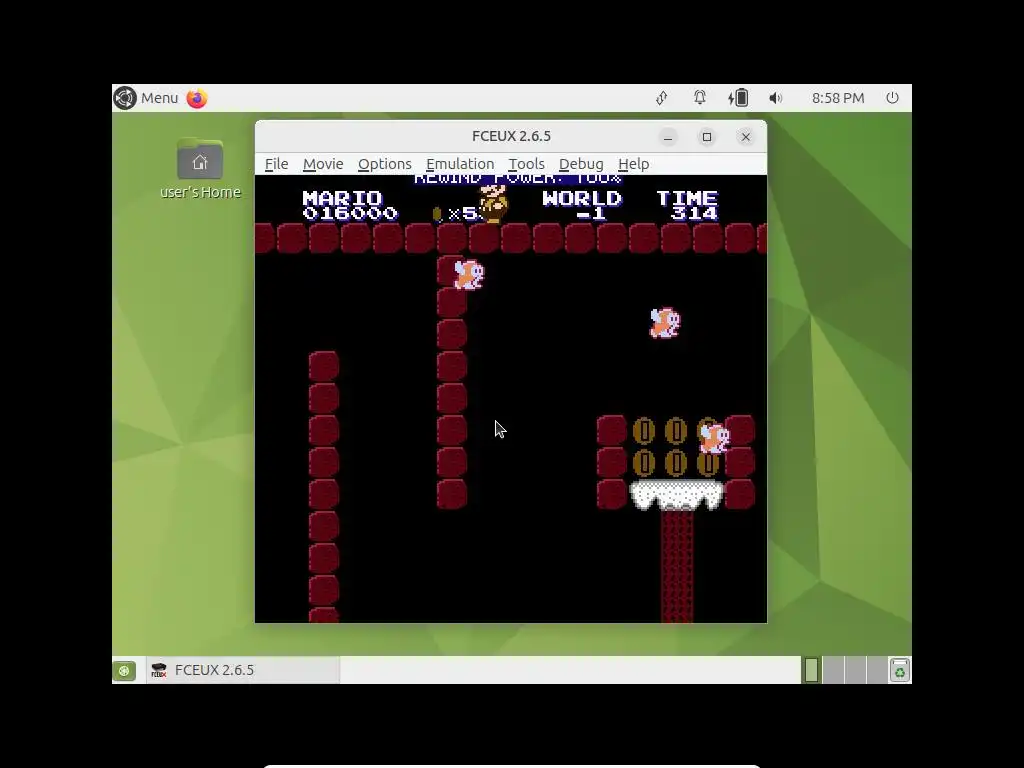Click the white coral platform top
1024x768 pixels.
[x=677, y=494]
